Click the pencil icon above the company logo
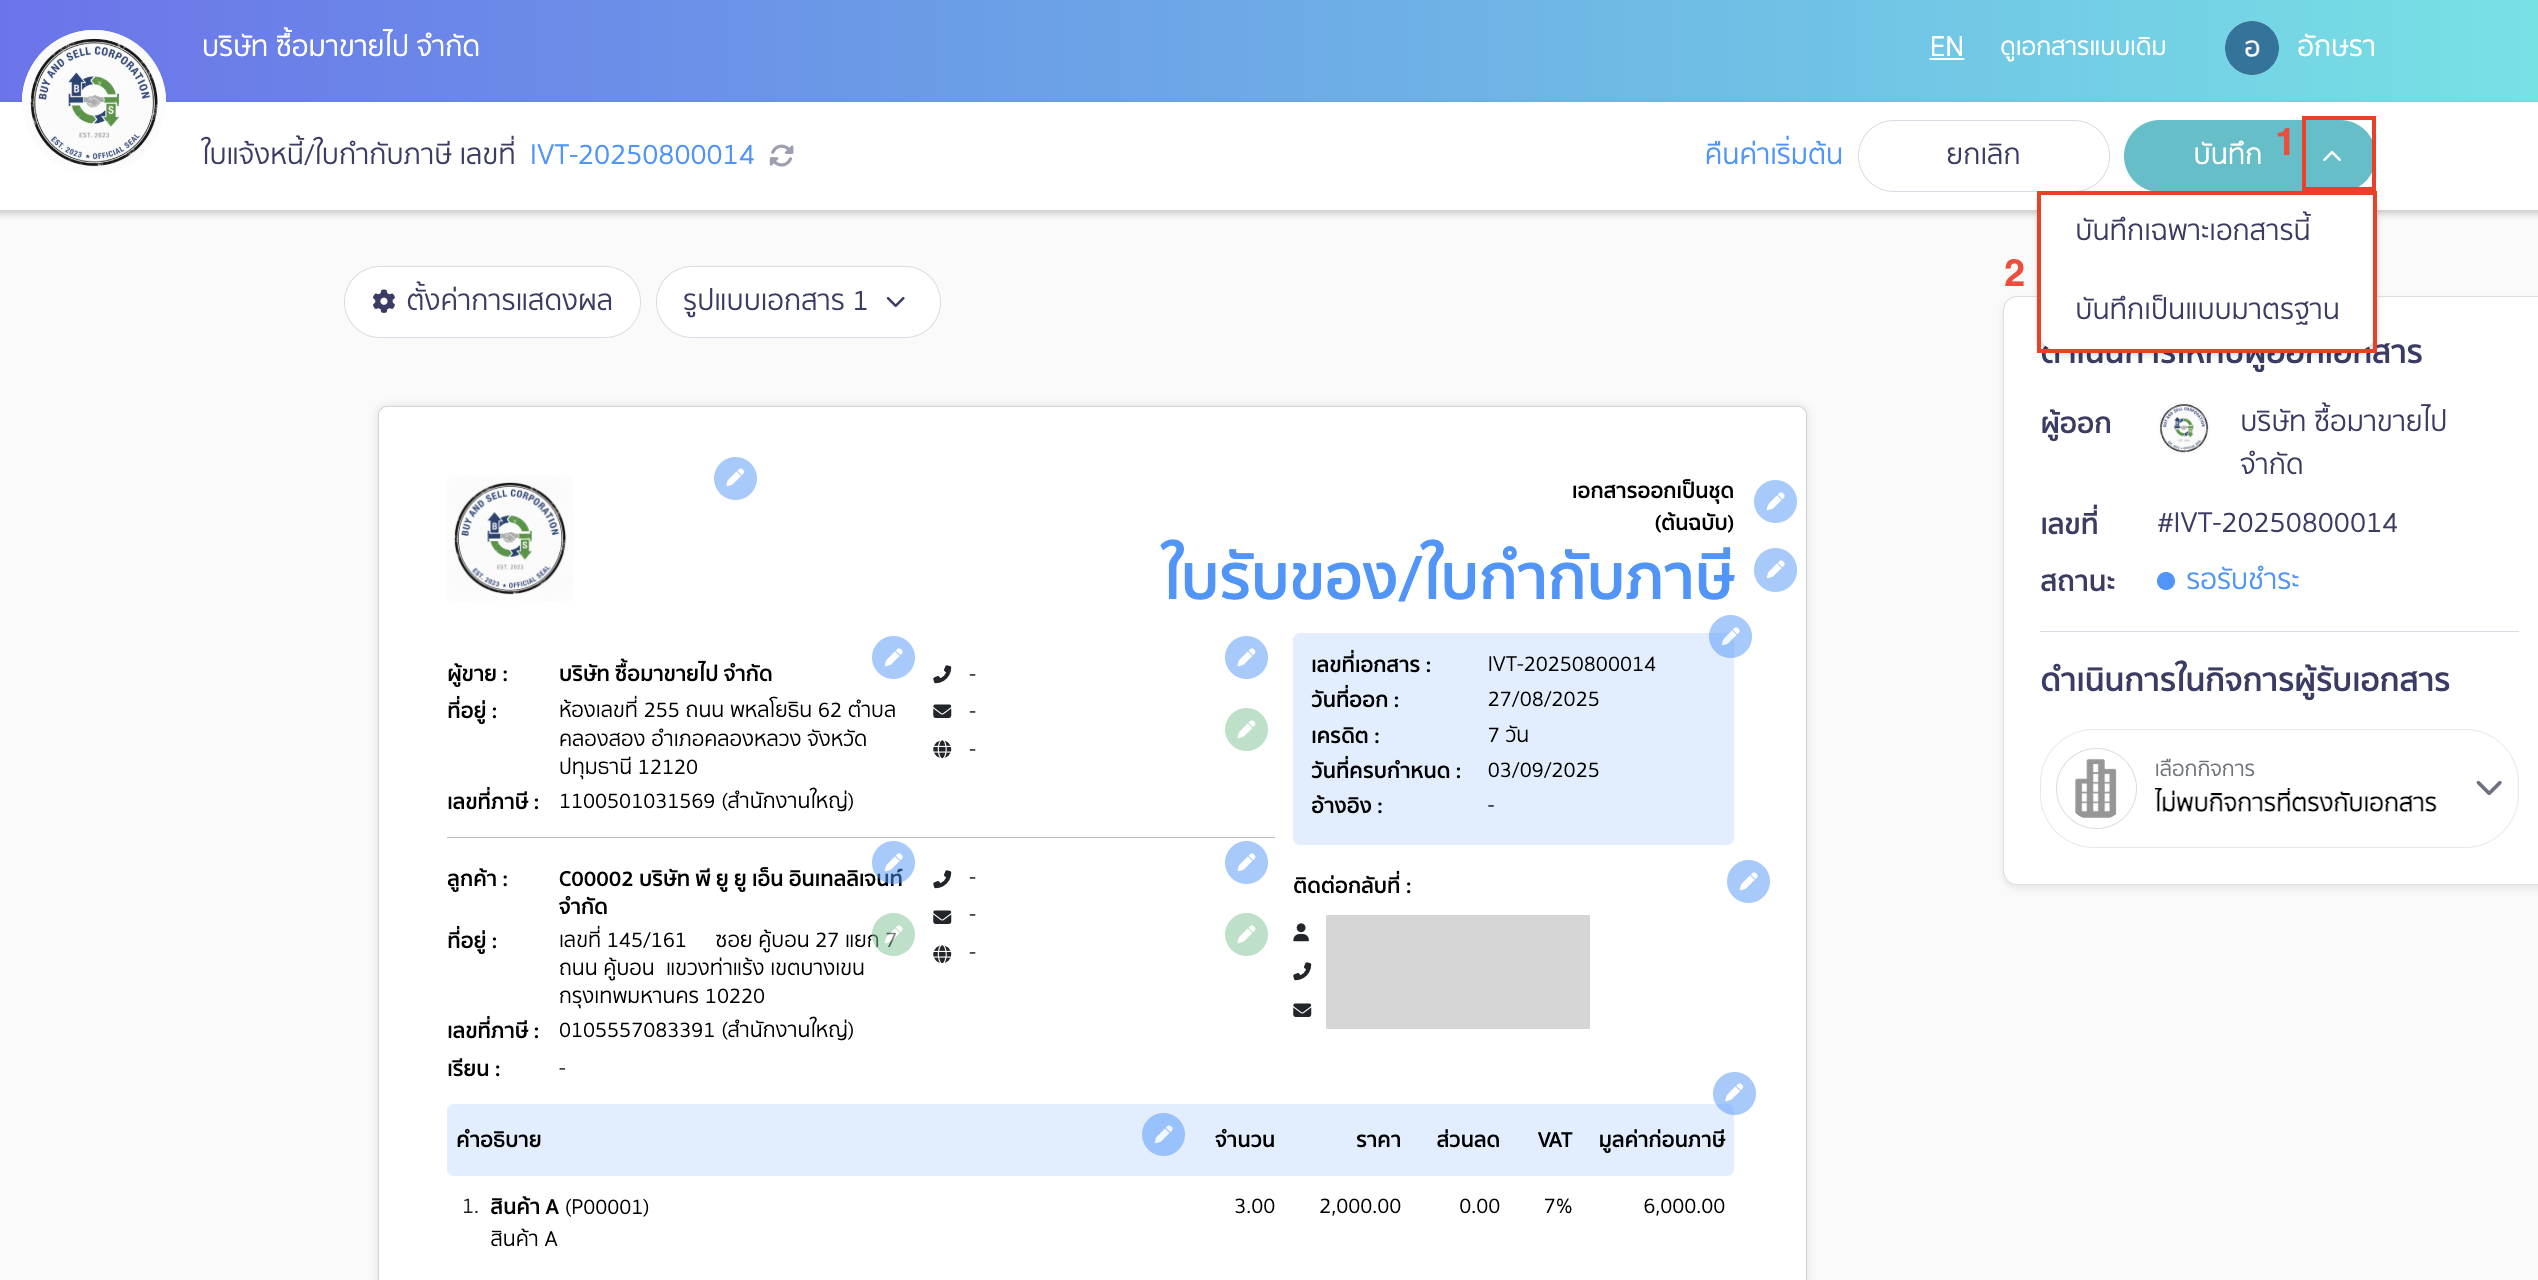The height and width of the screenshot is (1280, 2538). 736,480
